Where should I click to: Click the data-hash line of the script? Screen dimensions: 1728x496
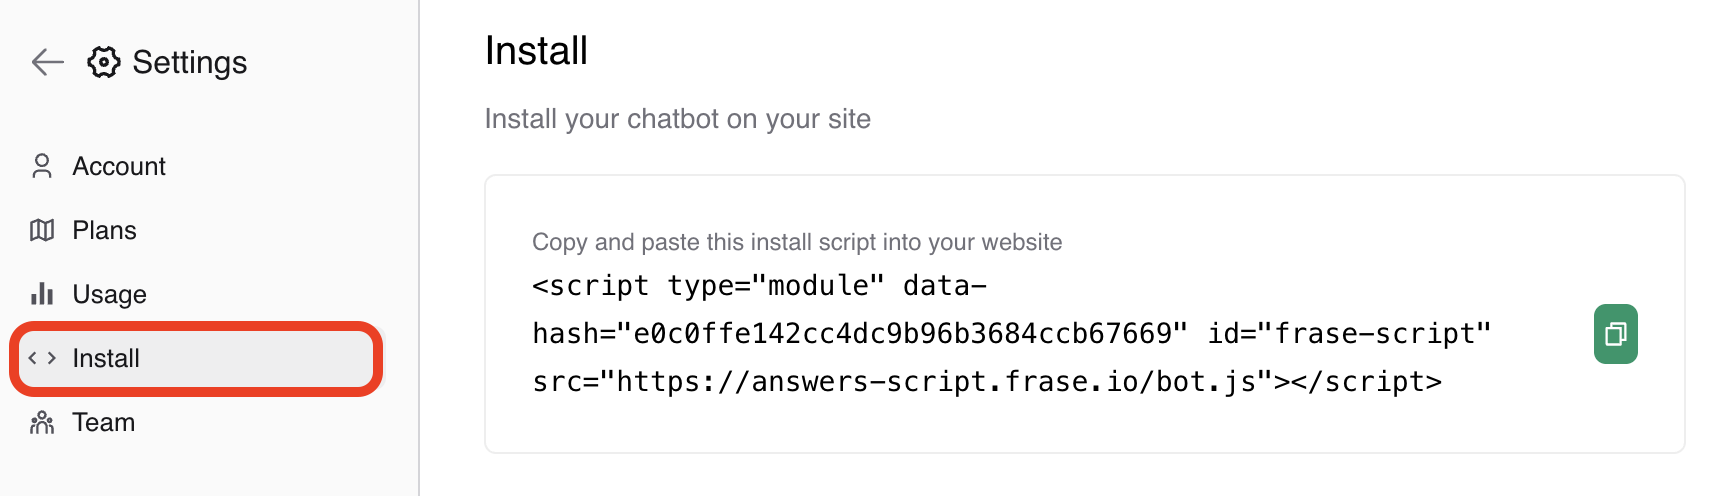pos(1010,334)
